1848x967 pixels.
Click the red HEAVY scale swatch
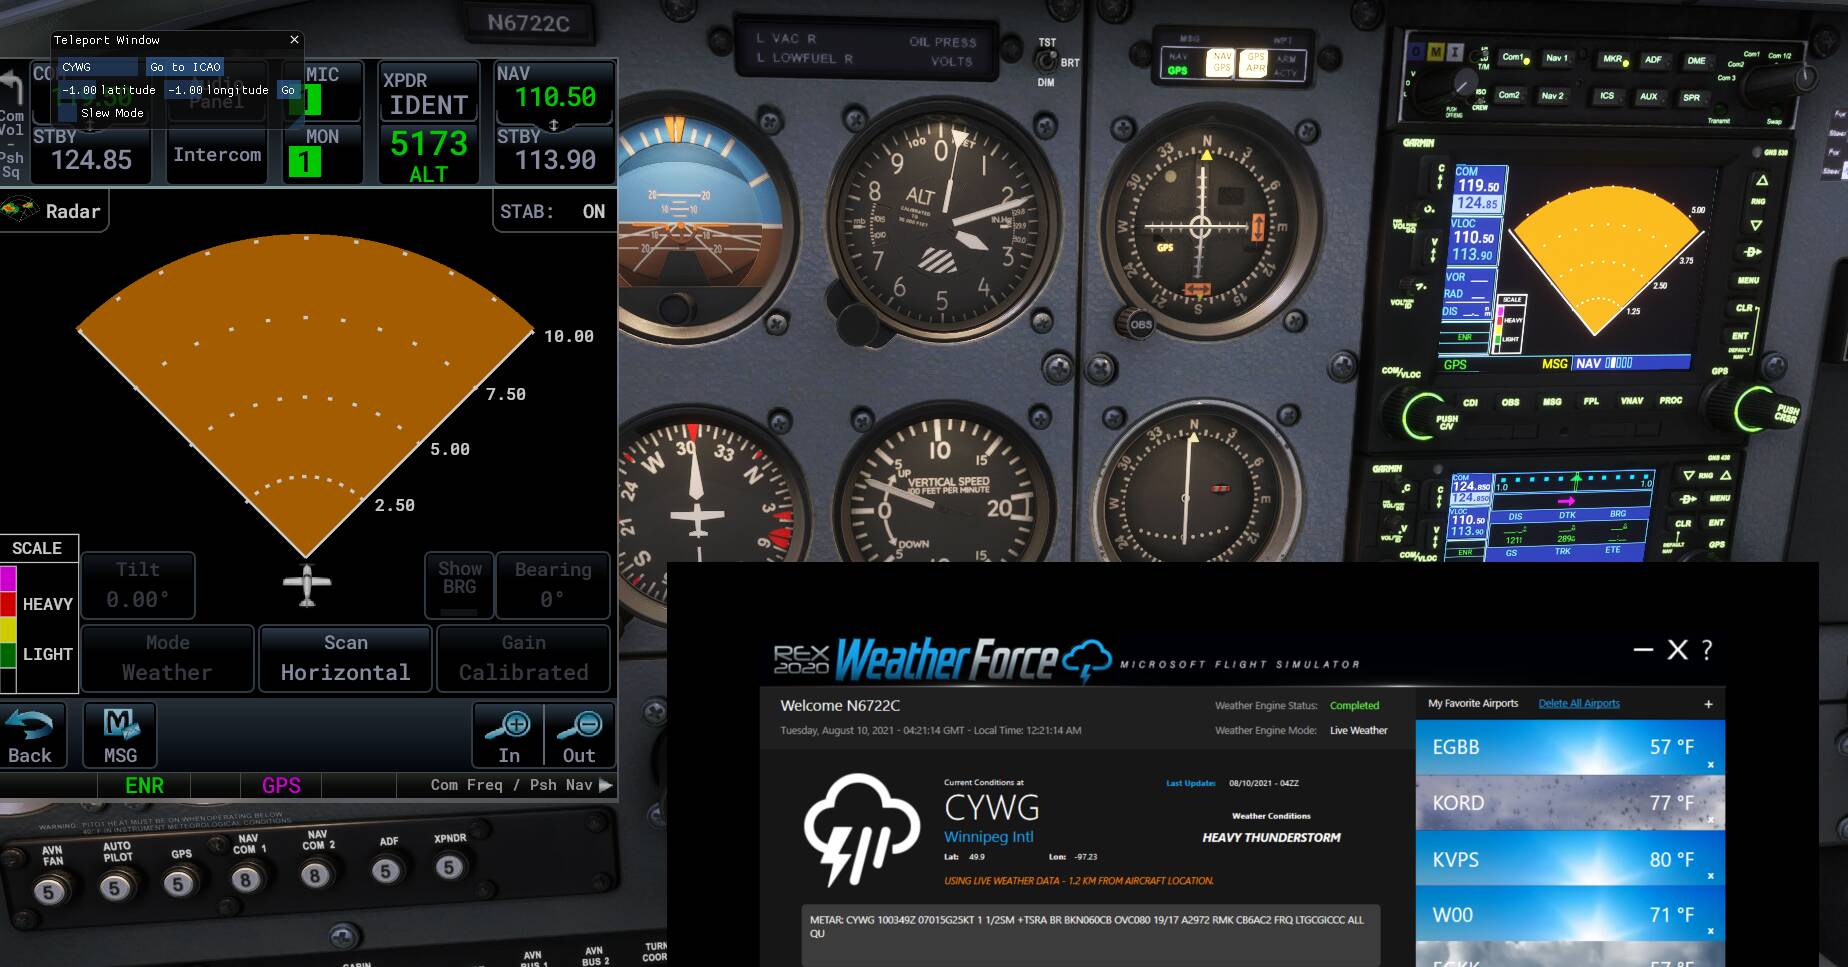[8, 604]
